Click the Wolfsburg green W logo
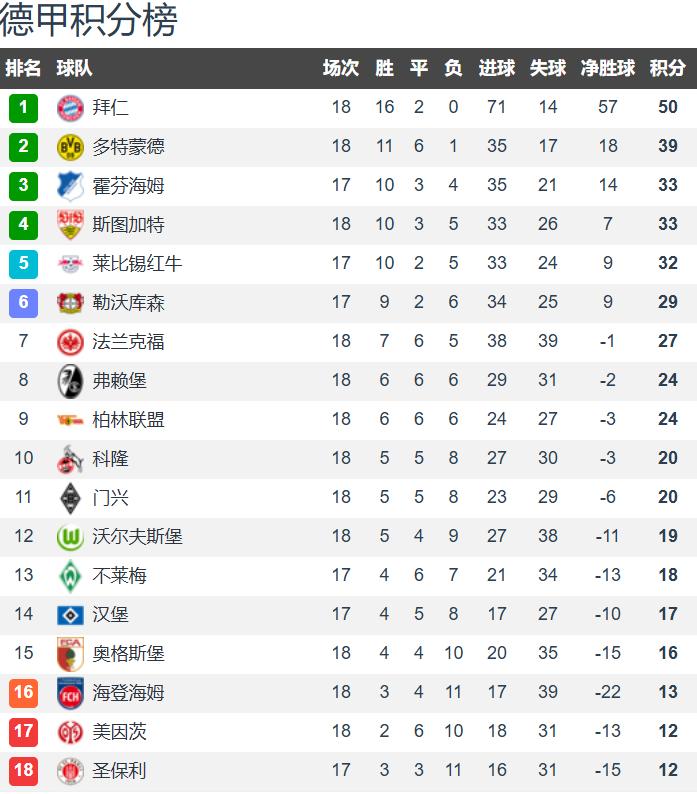This screenshot has width=697, height=794. click(x=70, y=537)
